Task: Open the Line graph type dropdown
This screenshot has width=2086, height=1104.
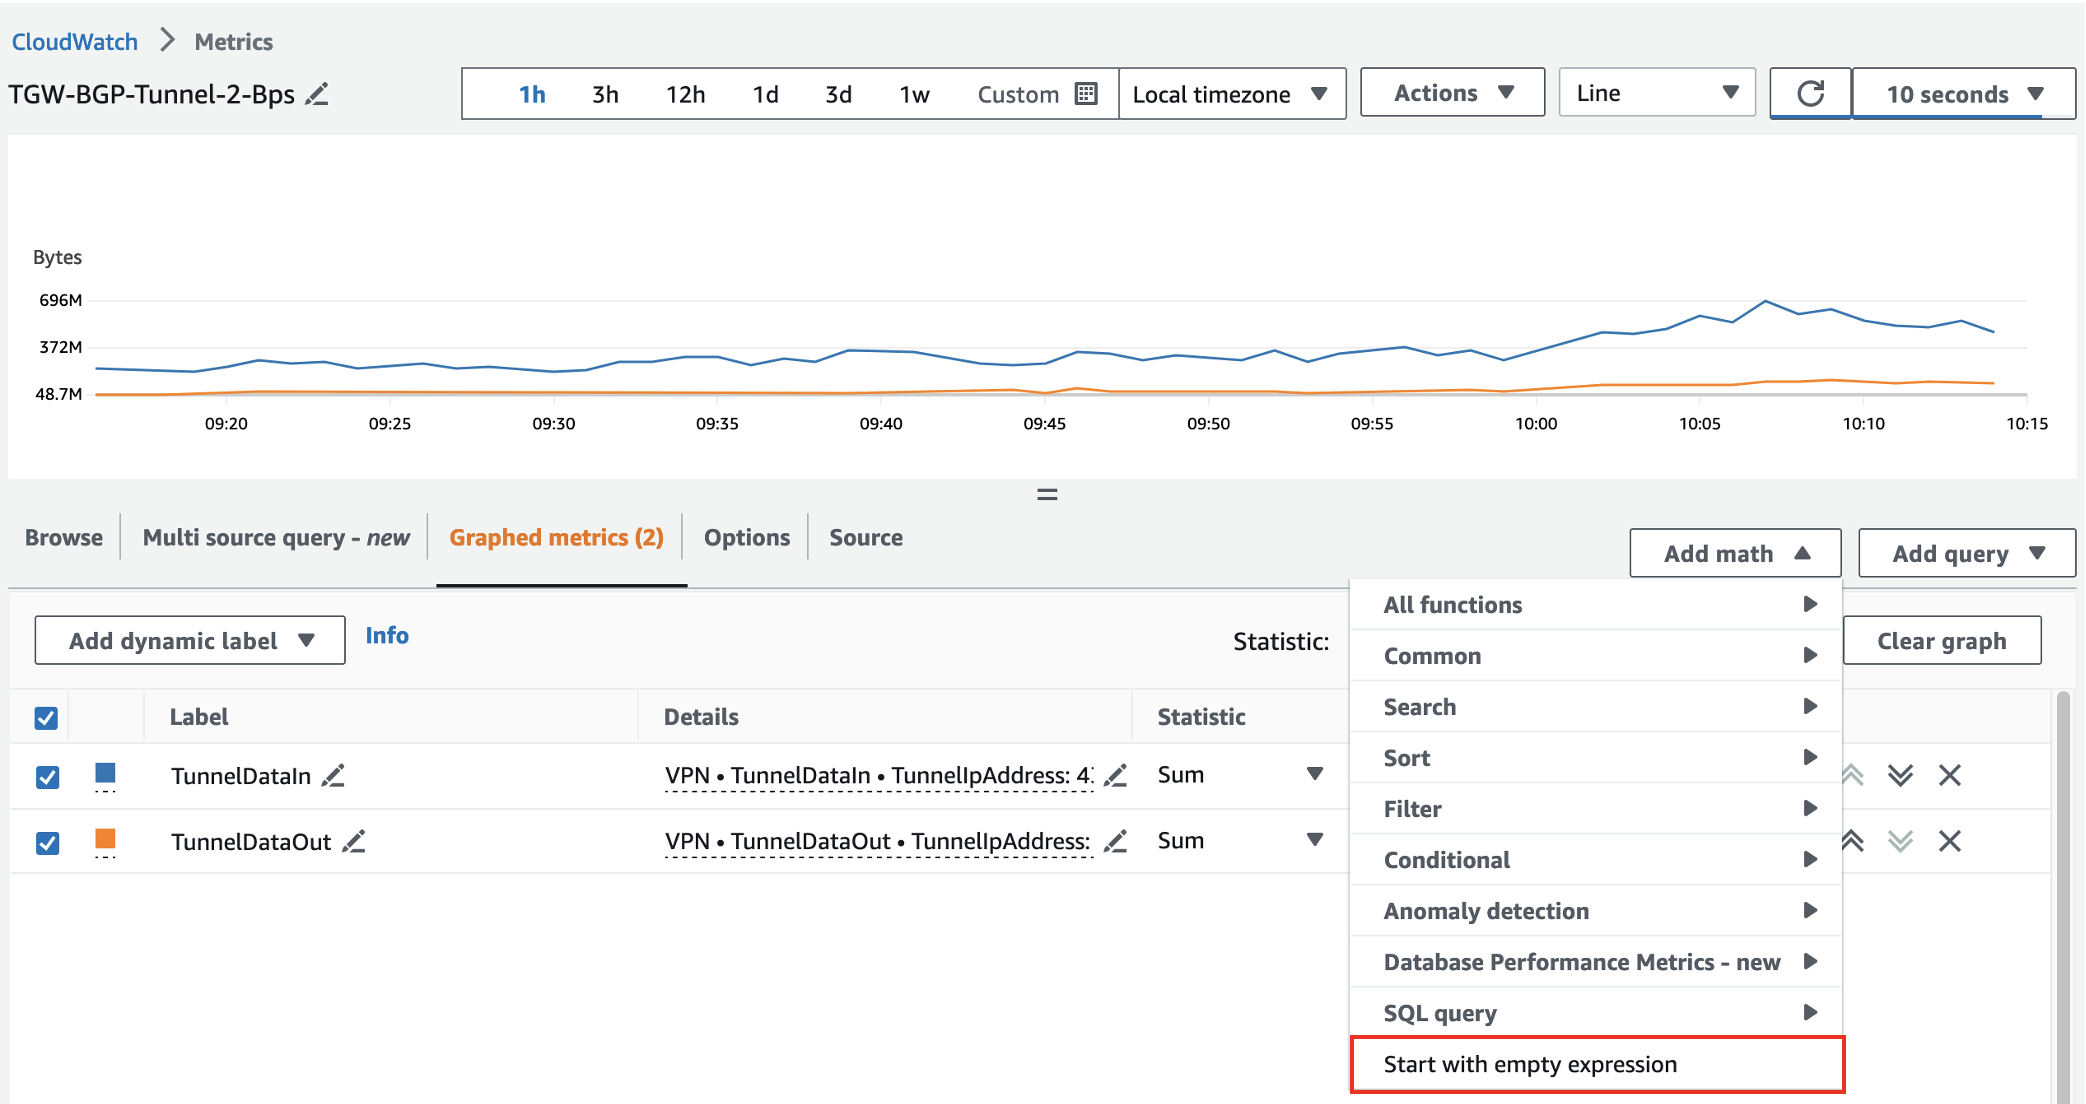Action: click(x=1656, y=93)
